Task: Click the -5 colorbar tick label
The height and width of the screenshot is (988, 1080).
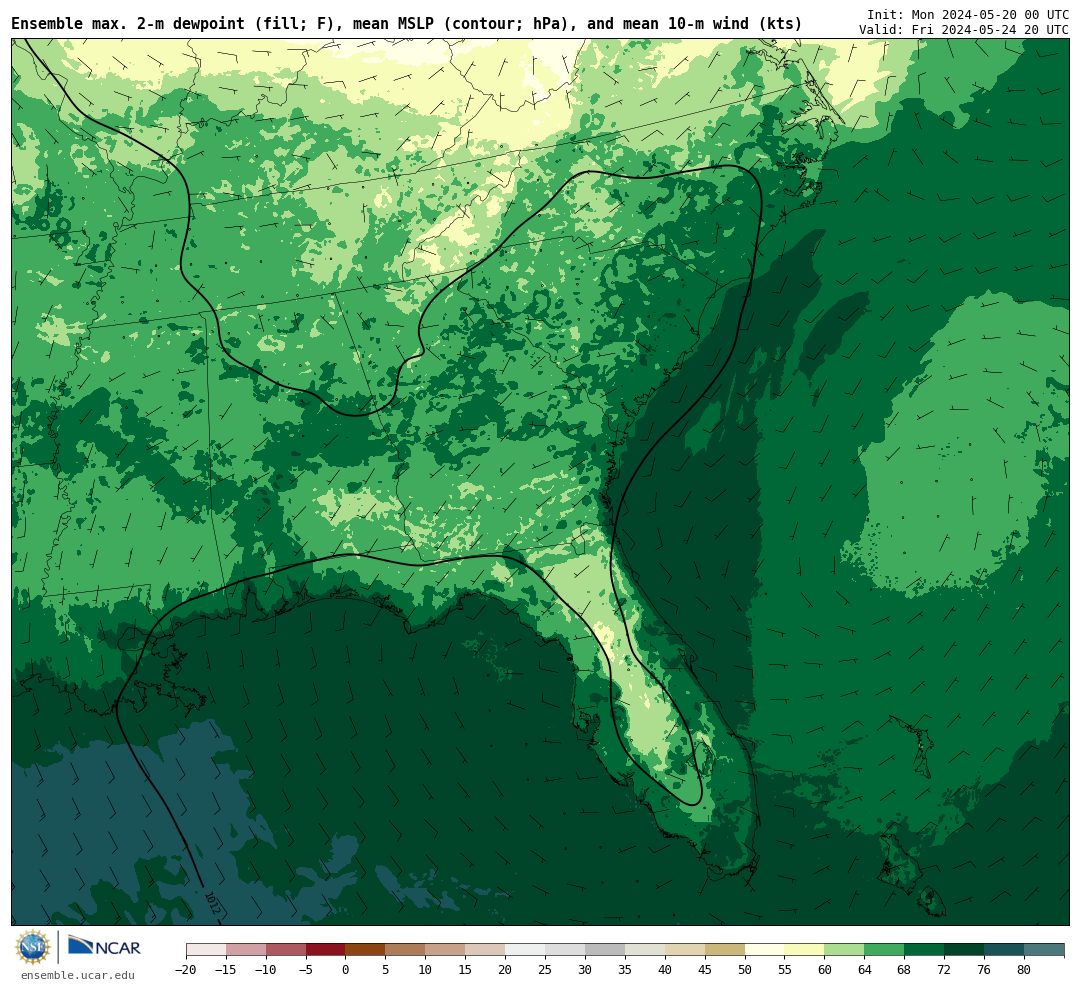Action: (x=306, y=970)
